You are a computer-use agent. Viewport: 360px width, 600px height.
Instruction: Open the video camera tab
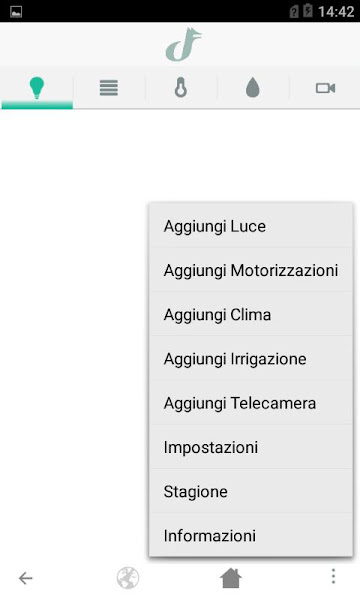coord(325,88)
